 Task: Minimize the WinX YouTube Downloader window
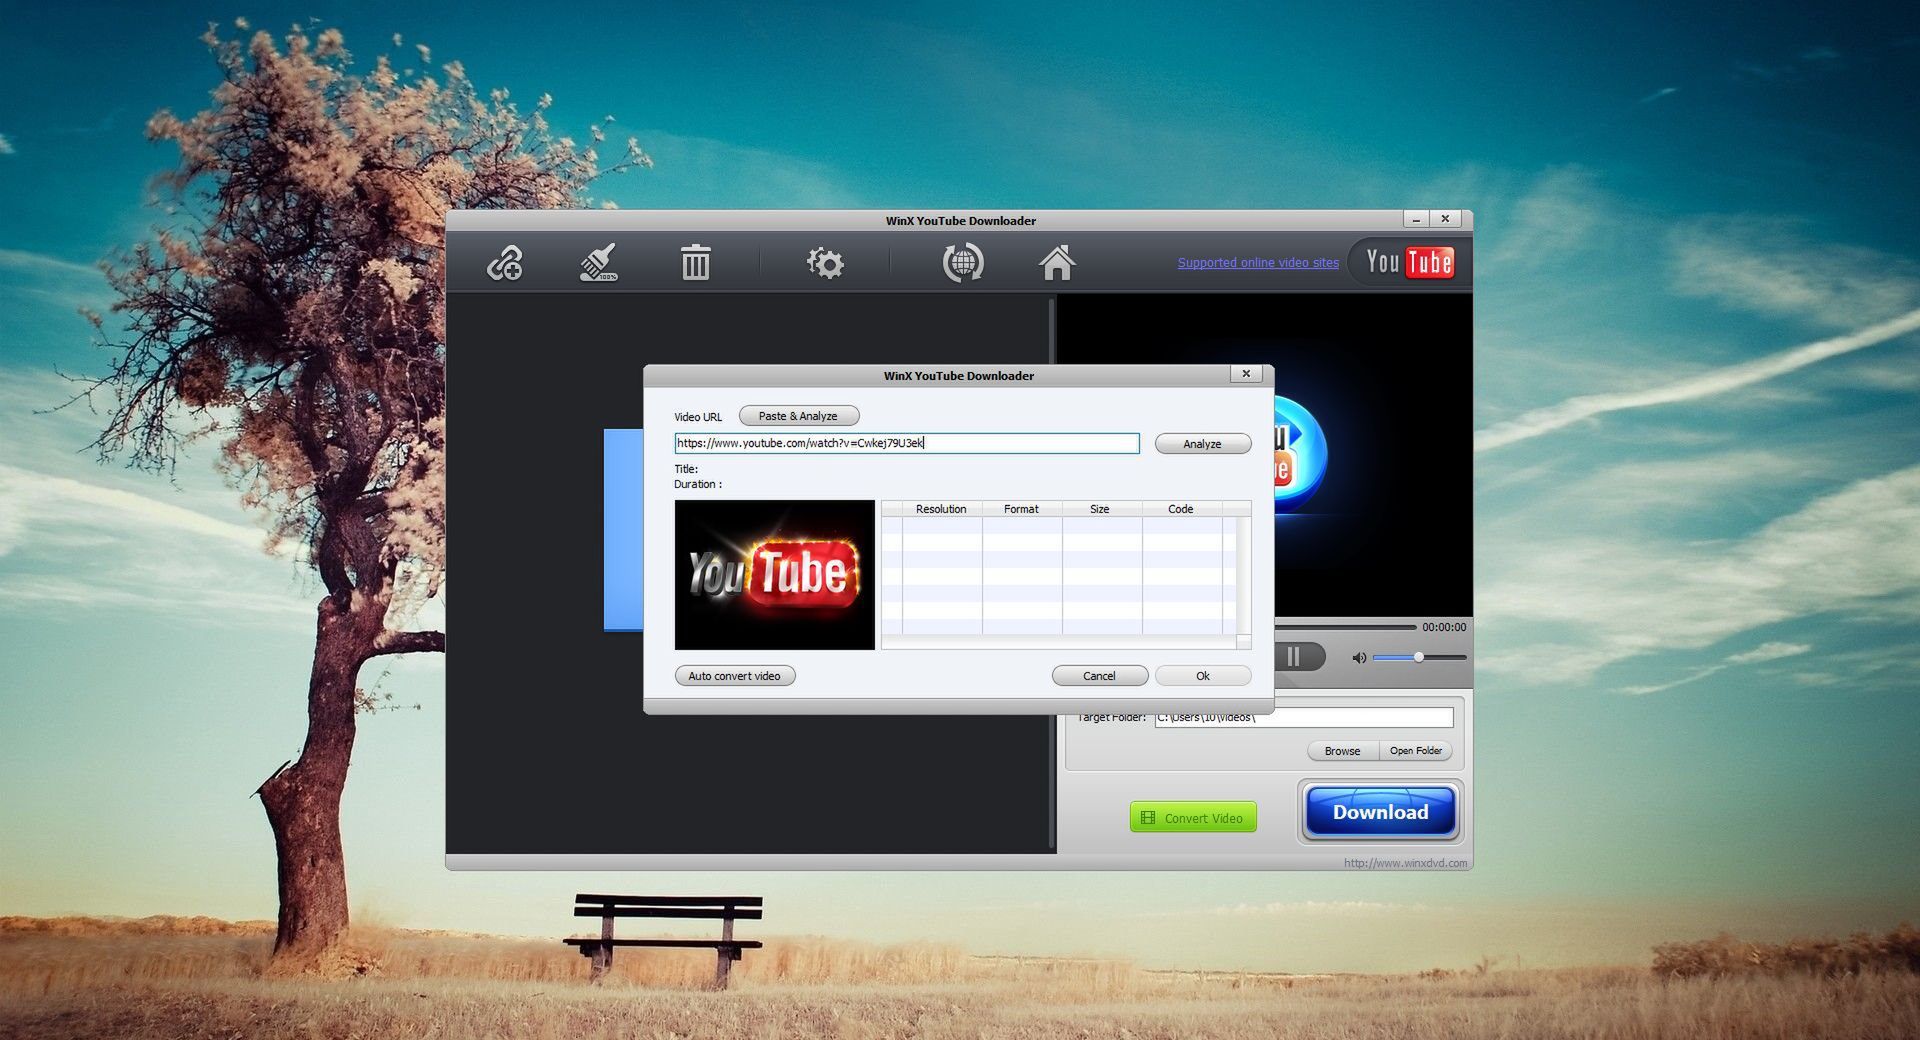[1416, 219]
